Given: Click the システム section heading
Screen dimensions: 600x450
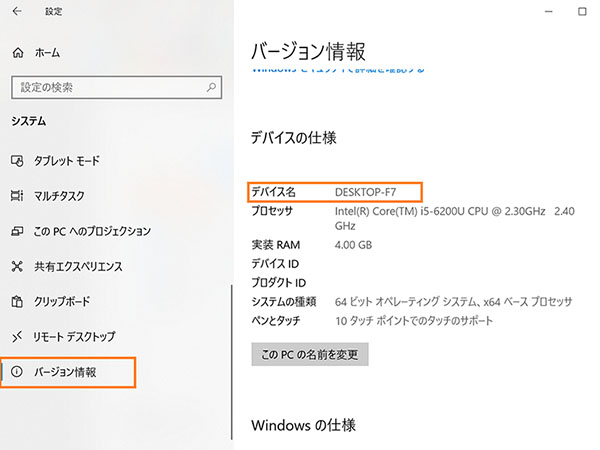Looking at the screenshot, I should 29,121.
